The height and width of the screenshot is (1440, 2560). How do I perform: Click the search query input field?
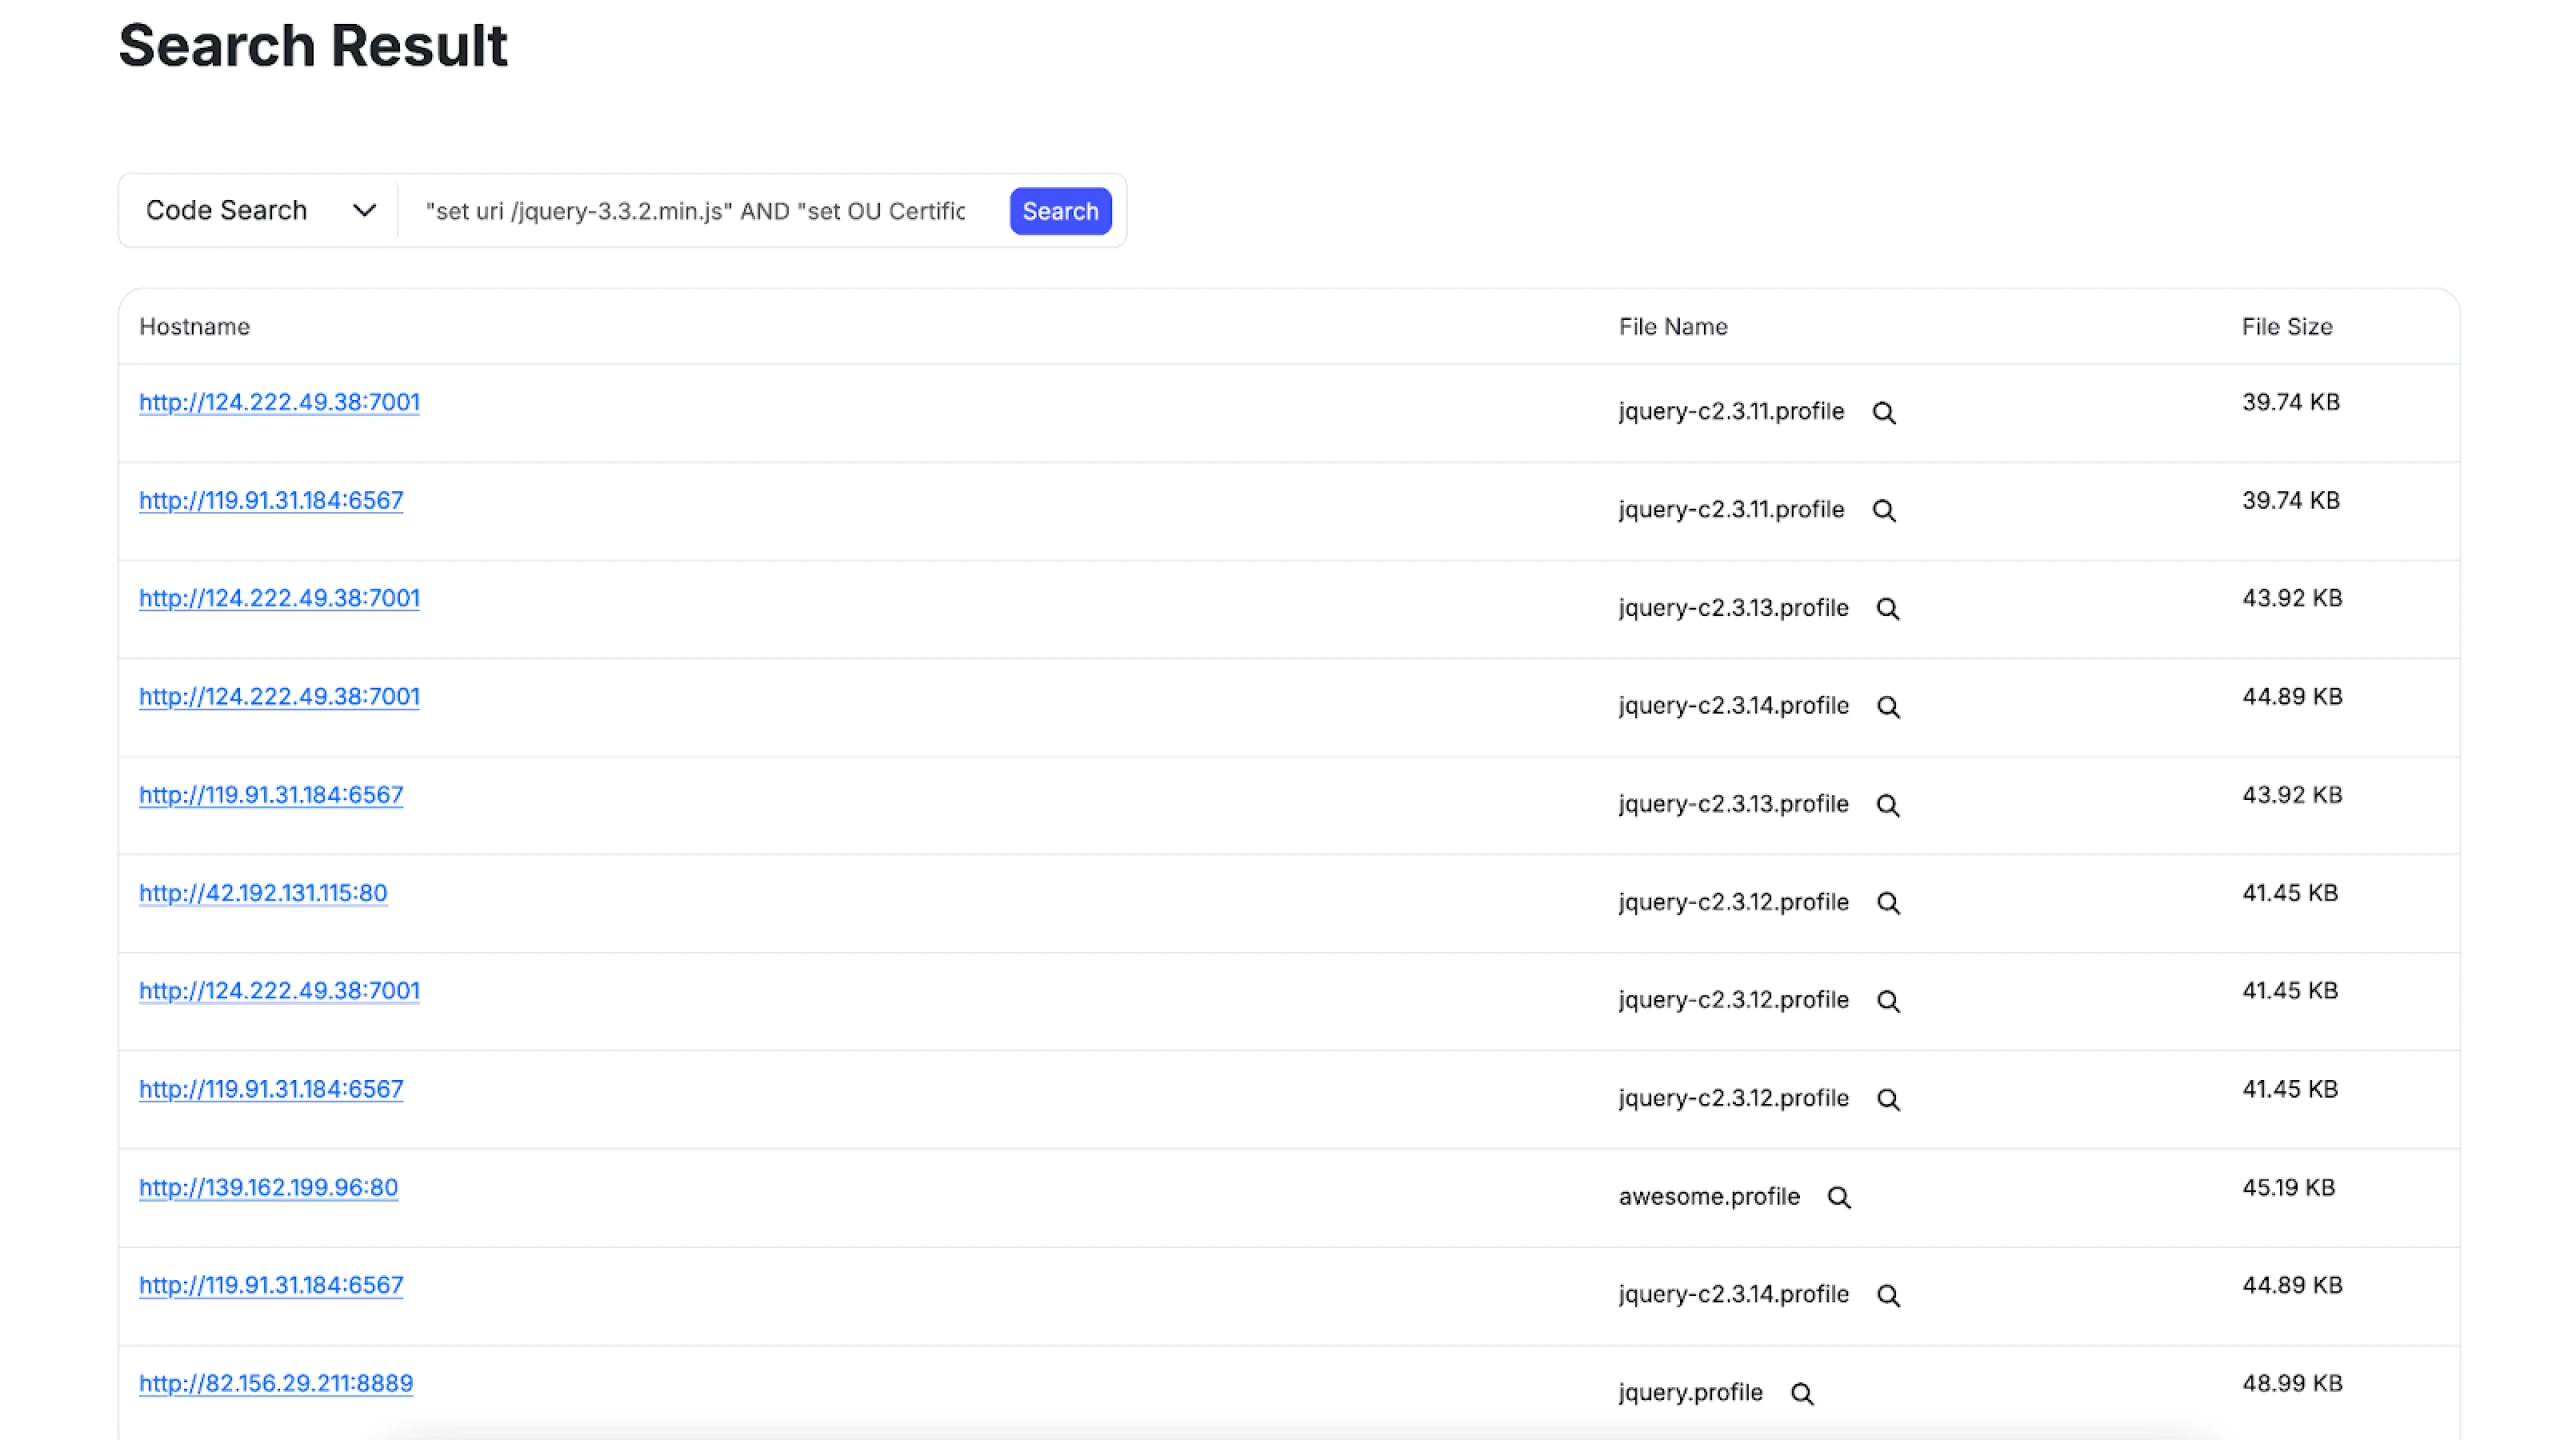click(696, 211)
